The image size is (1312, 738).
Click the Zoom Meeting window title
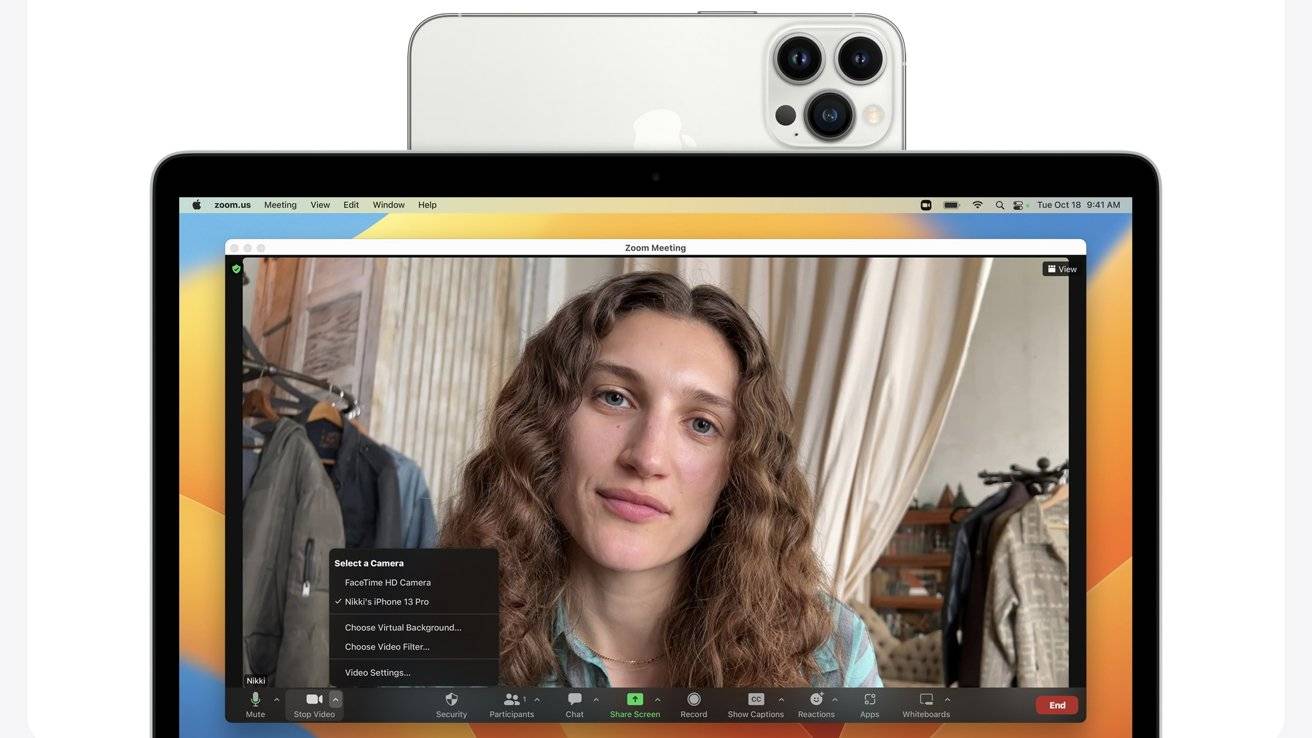tap(655, 248)
